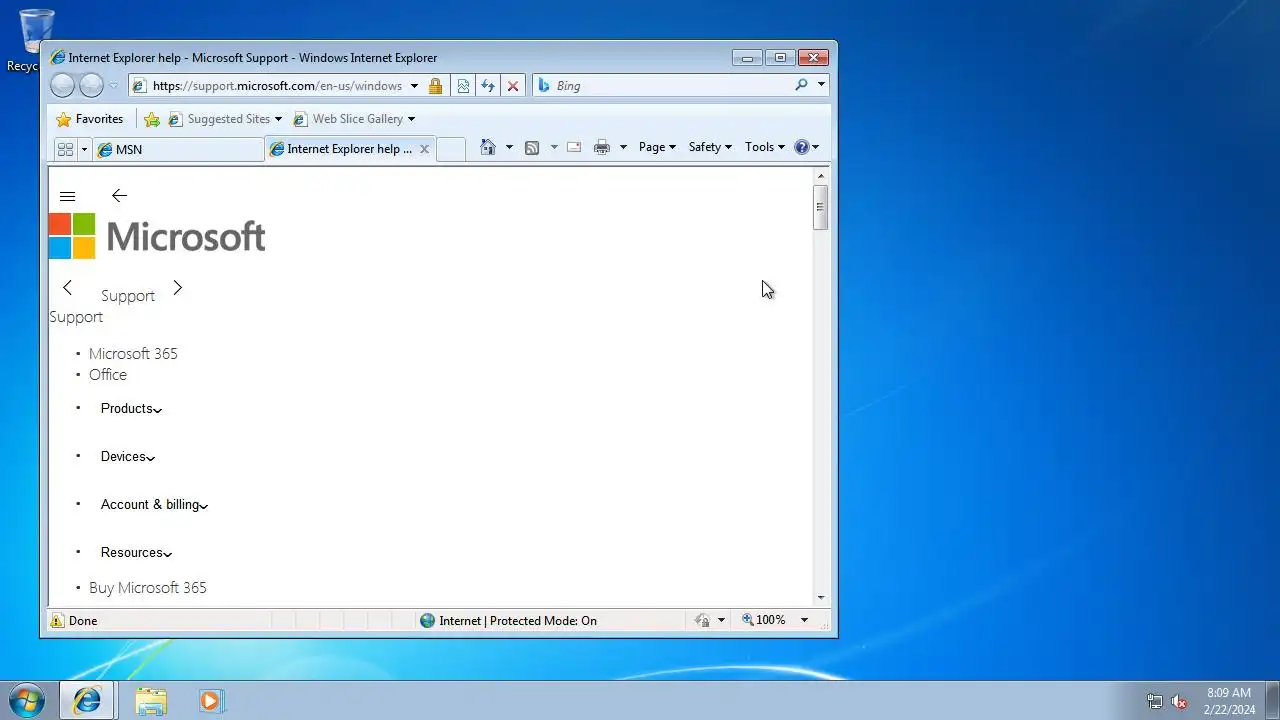Click the Internet Explorer taskbar icon
The width and height of the screenshot is (1280, 720).
pyautogui.click(x=87, y=701)
